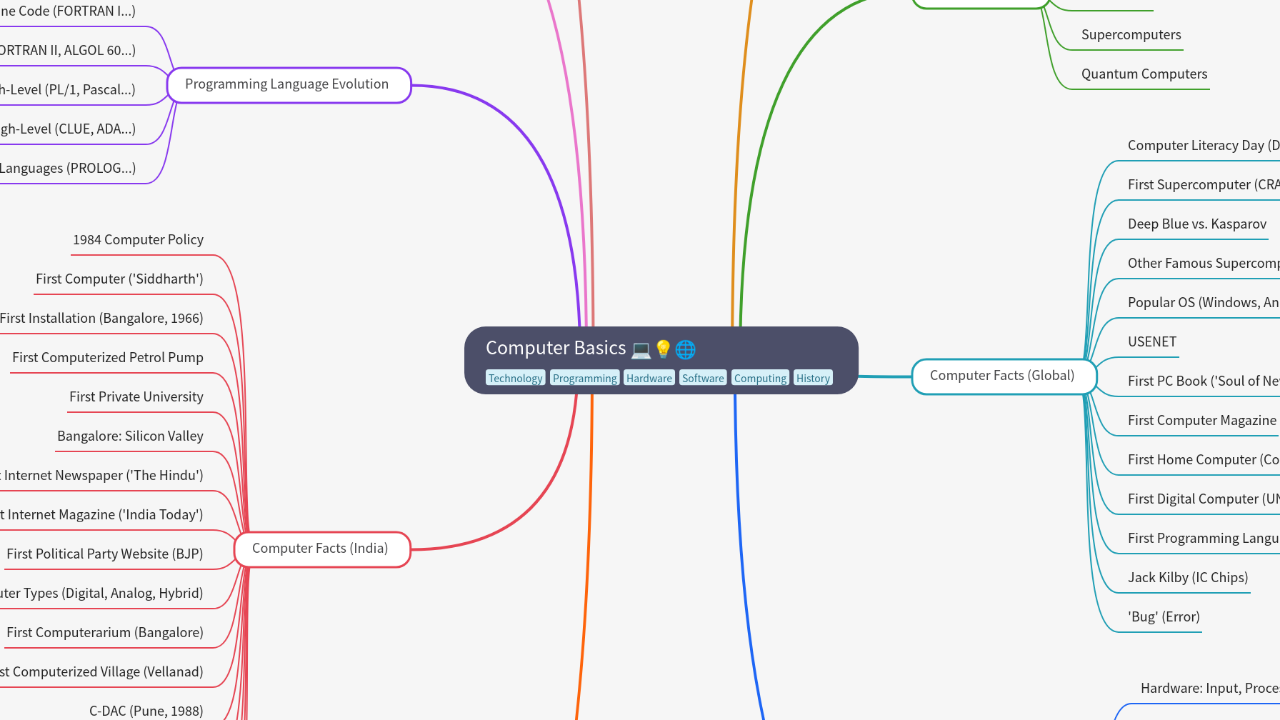
Task: Select First Programming Language item
Action: (x=1203, y=538)
